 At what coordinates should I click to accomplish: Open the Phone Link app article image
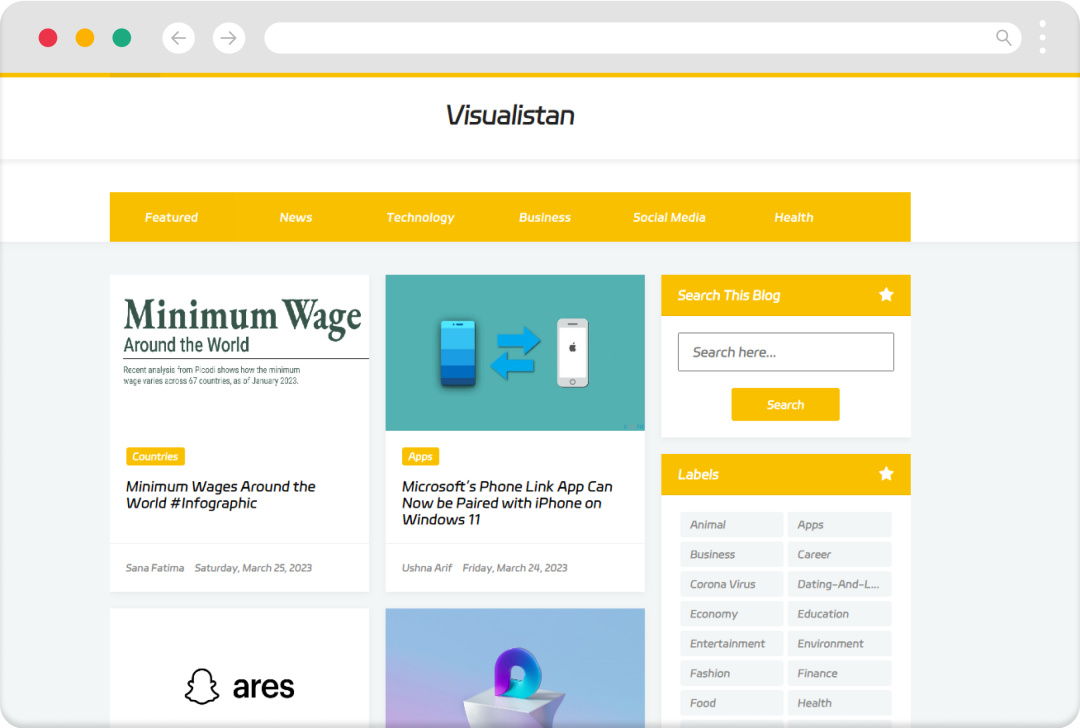tap(515, 353)
